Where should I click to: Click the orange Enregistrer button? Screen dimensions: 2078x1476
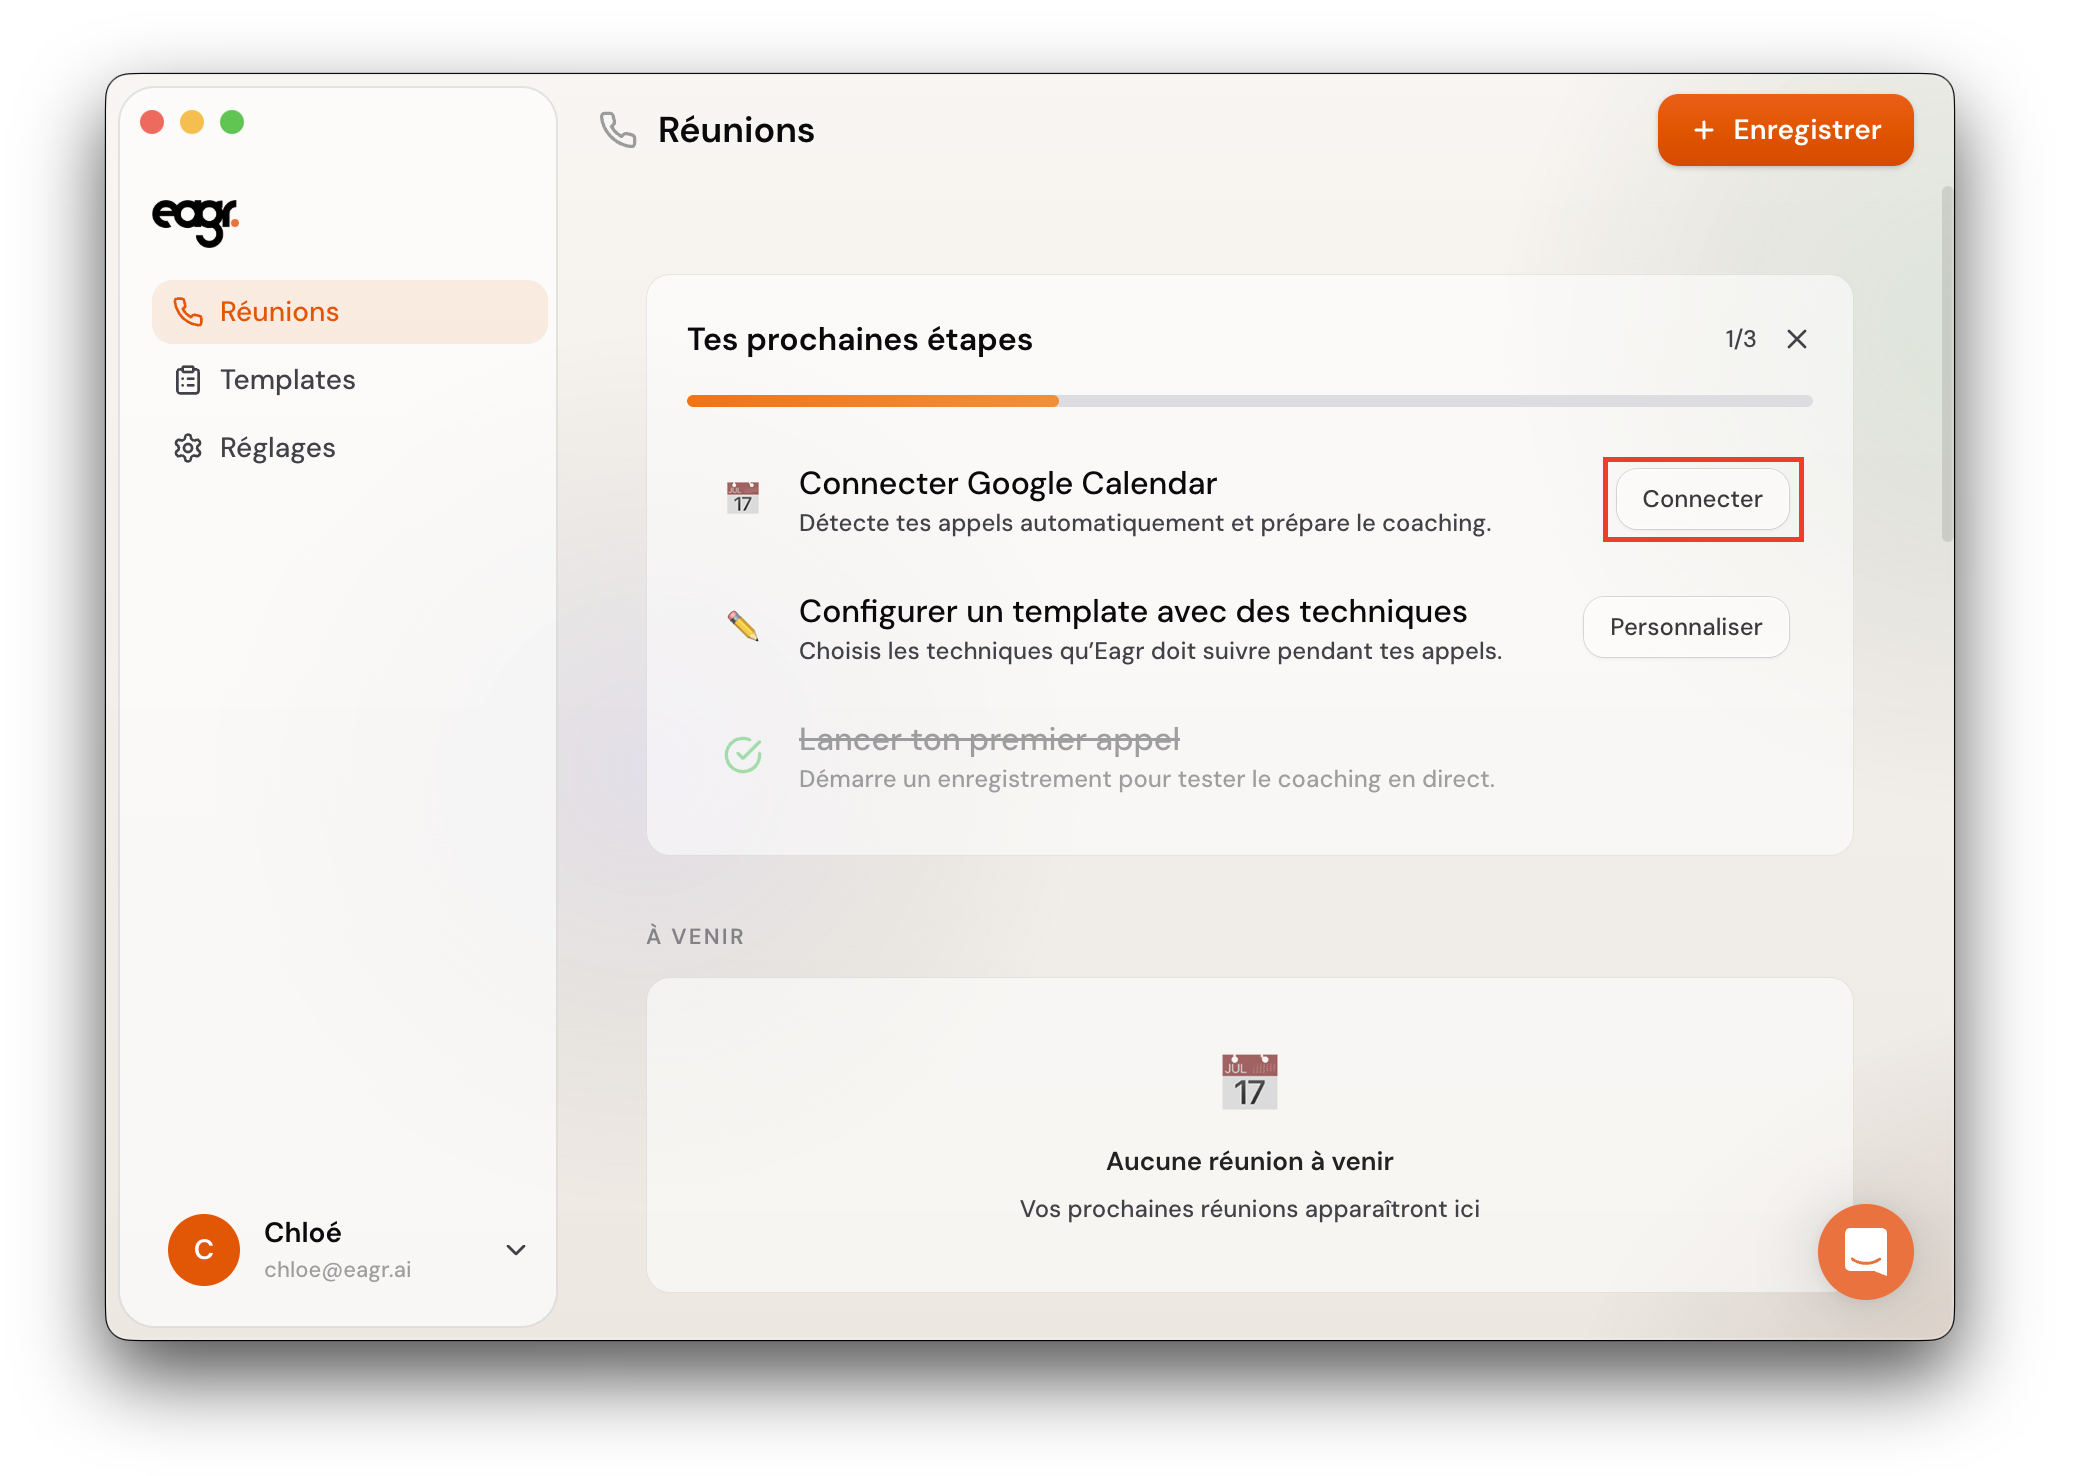(x=1785, y=130)
